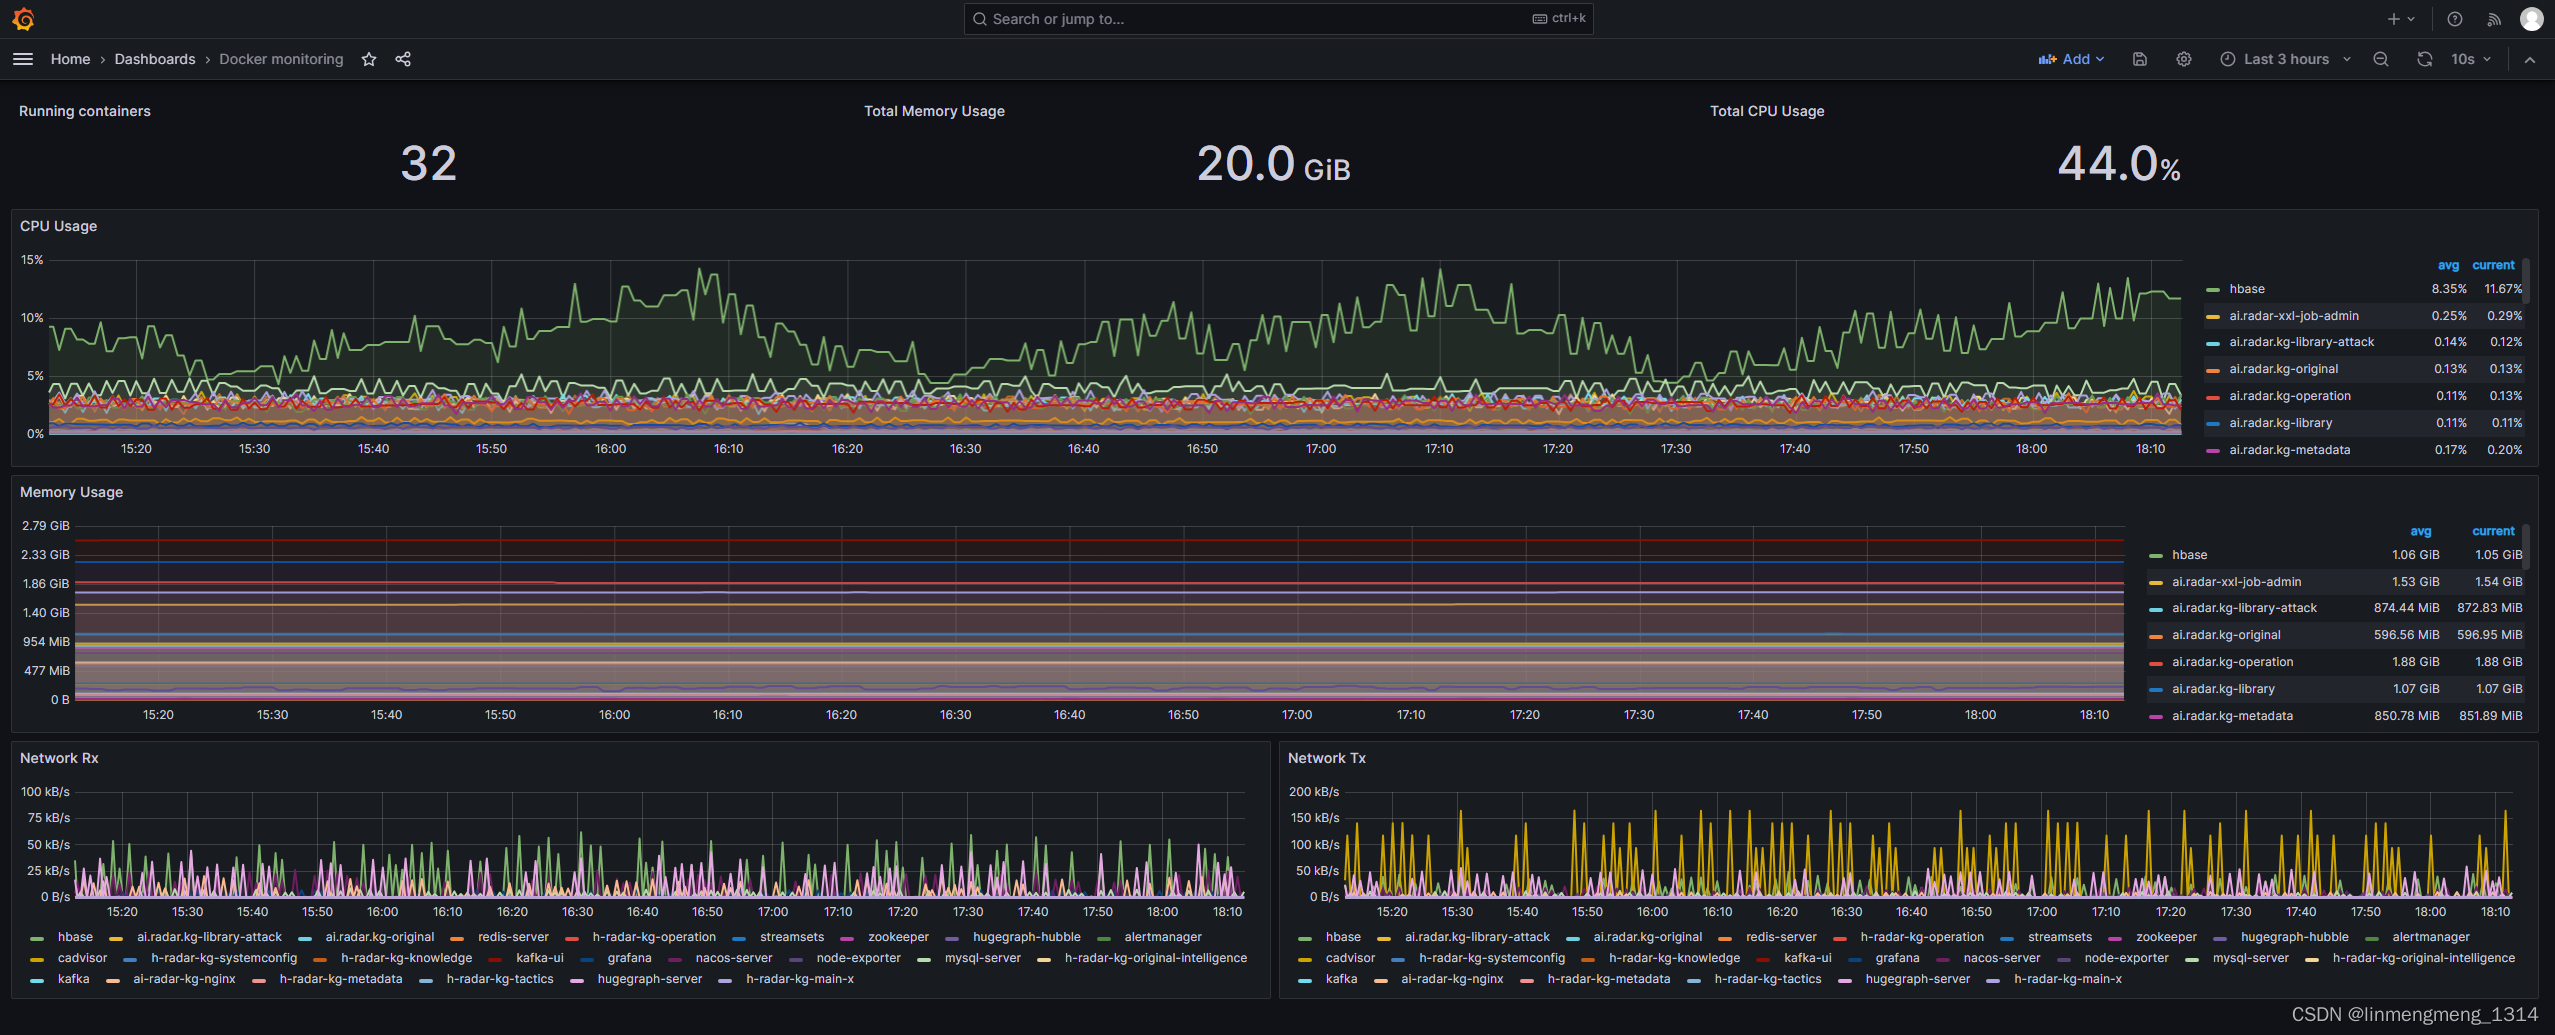This screenshot has width=2555, height=1035.
Task: Go to Dashboards breadcrumb
Action: (x=155, y=59)
